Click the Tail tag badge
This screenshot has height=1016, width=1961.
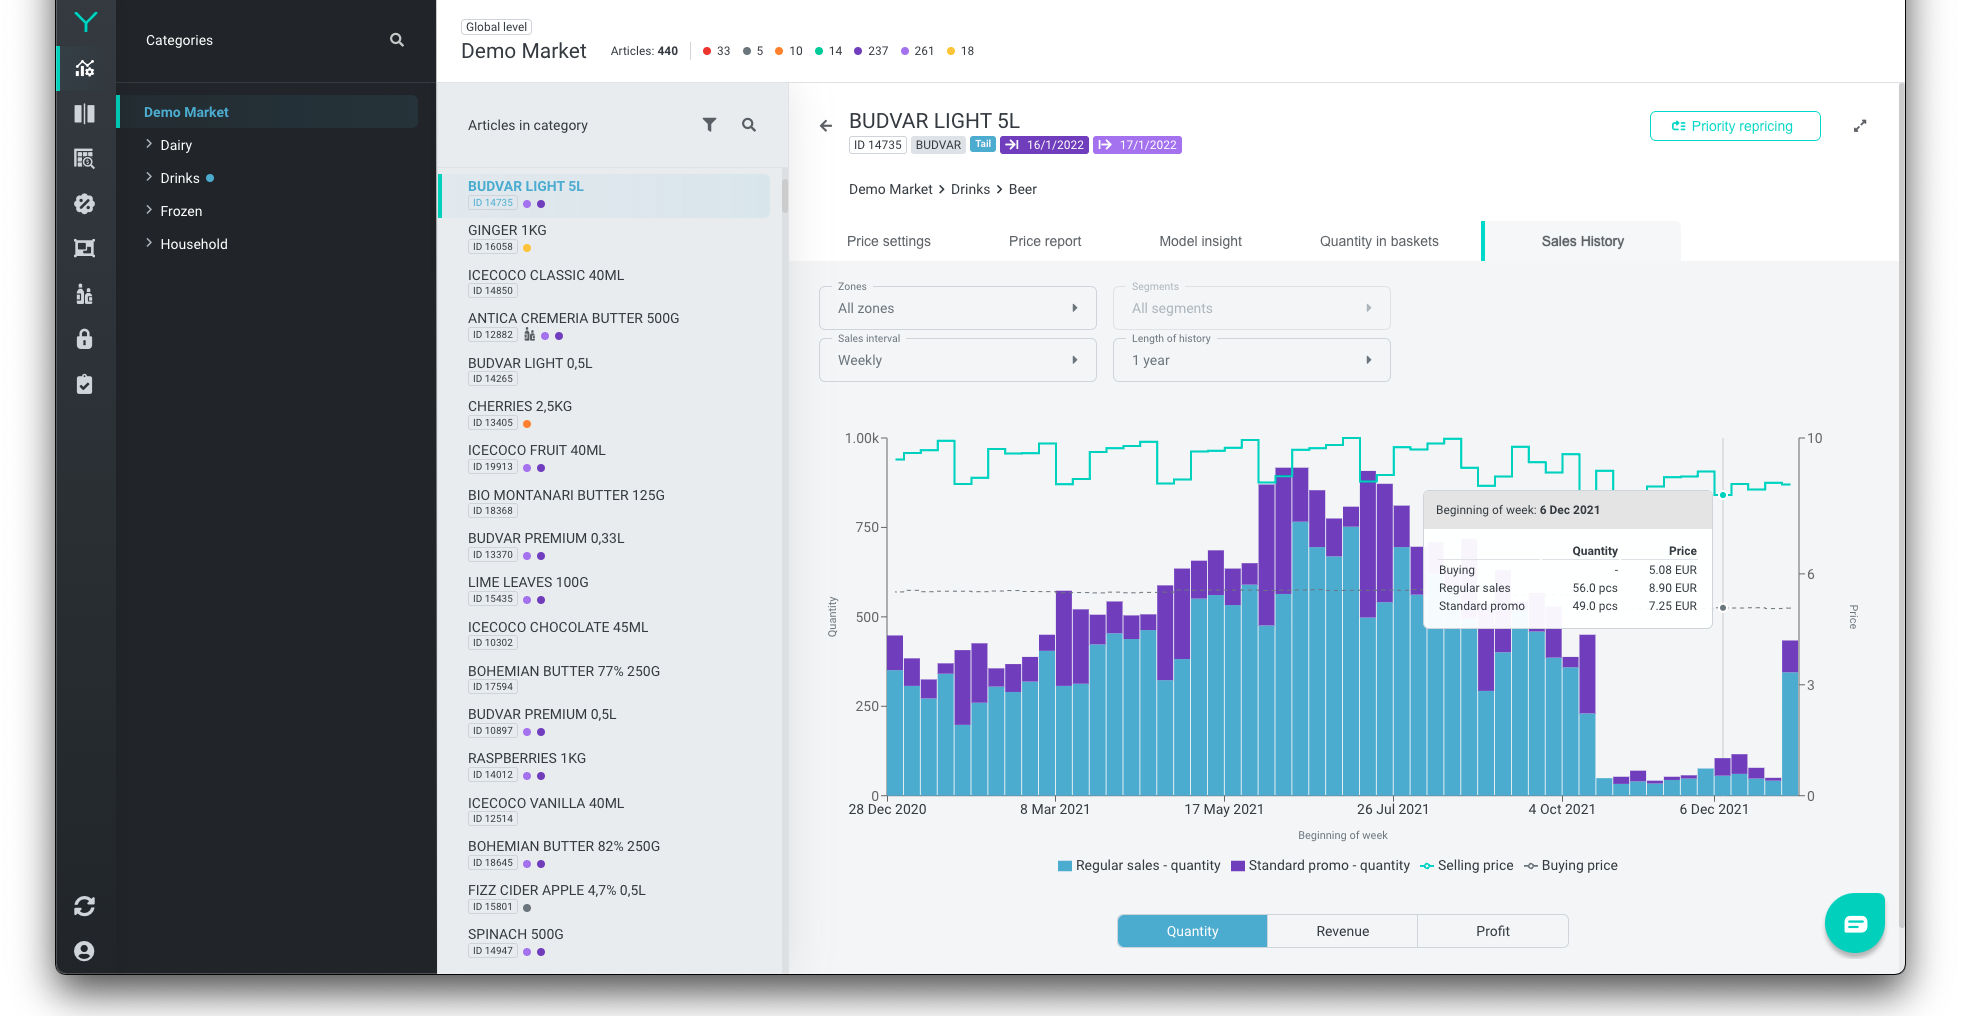(983, 144)
